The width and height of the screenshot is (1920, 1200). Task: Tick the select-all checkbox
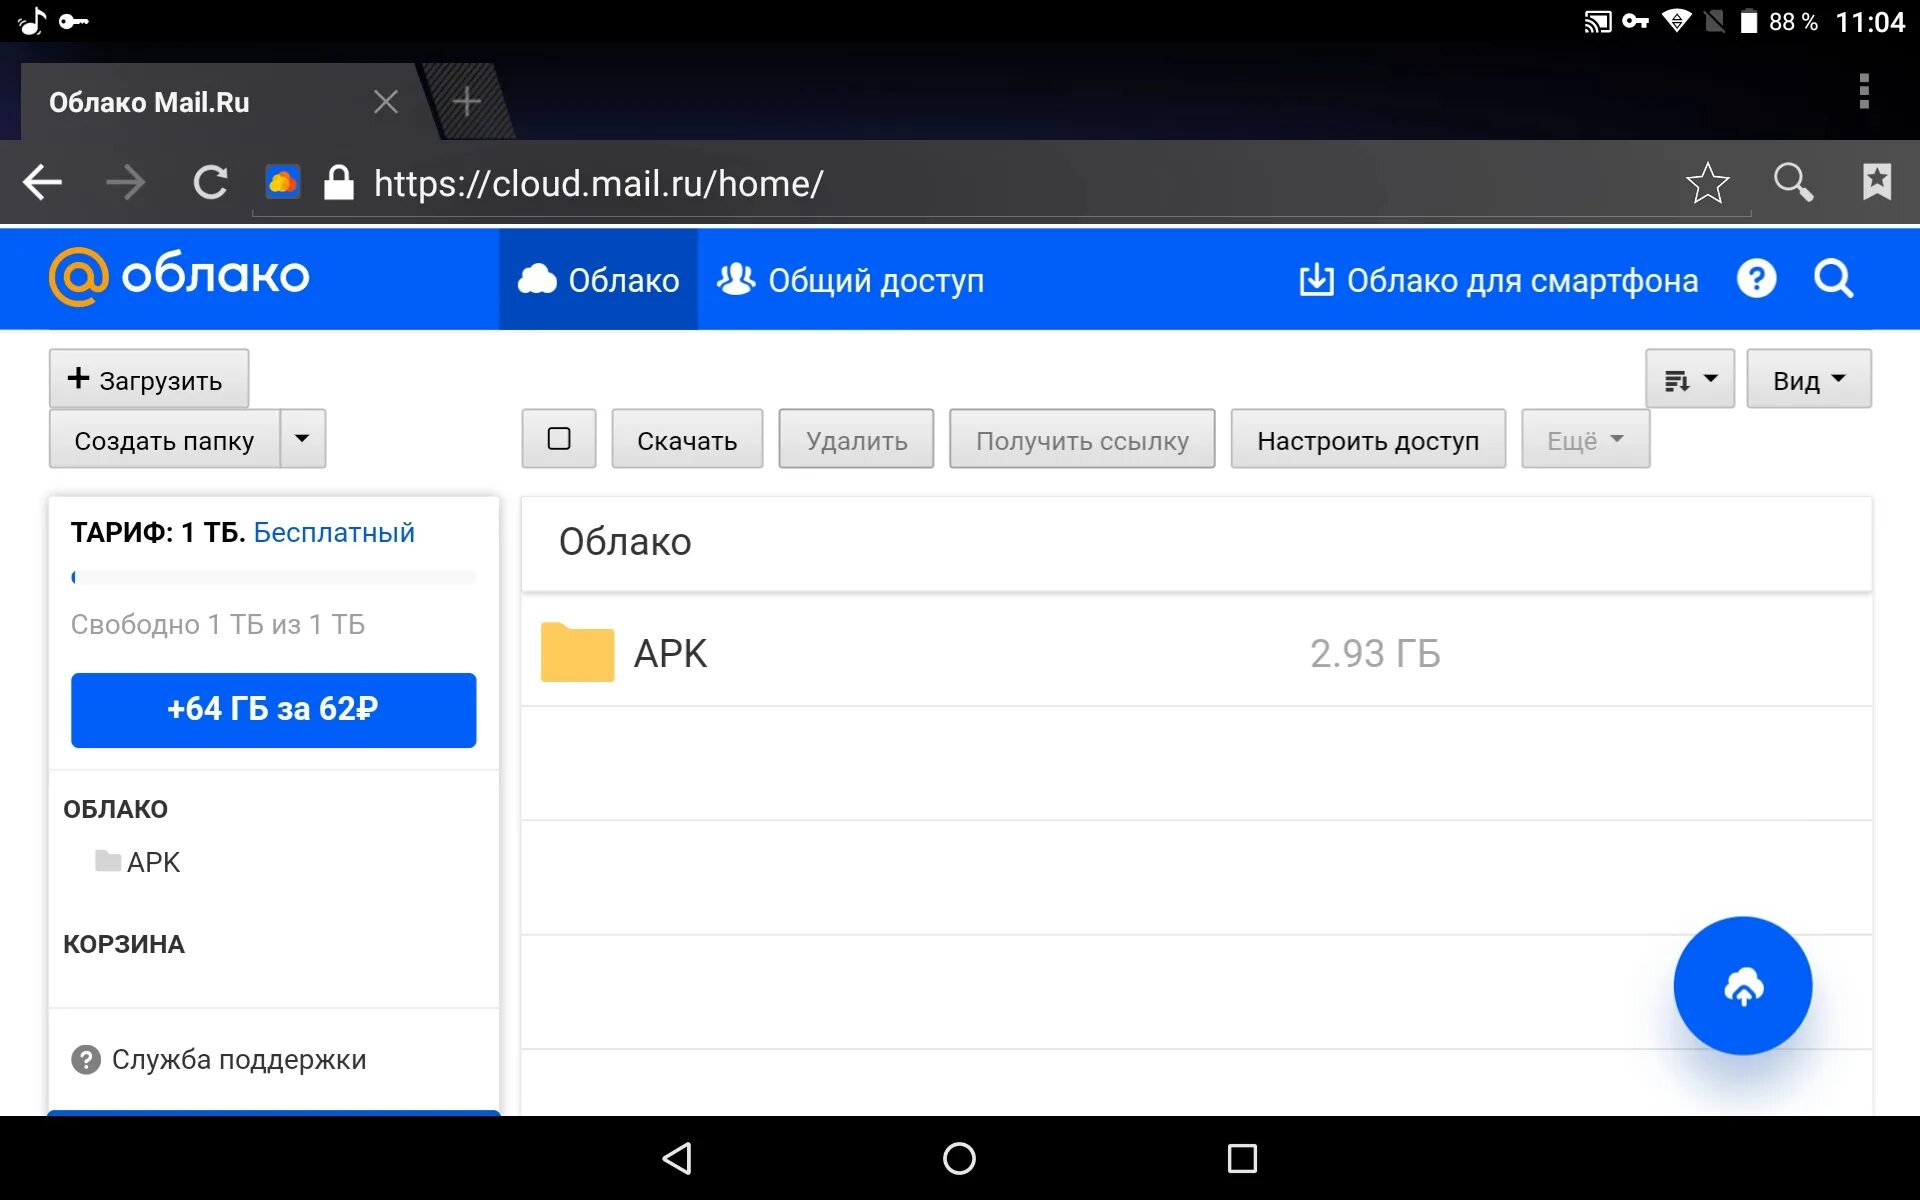(559, 439)
